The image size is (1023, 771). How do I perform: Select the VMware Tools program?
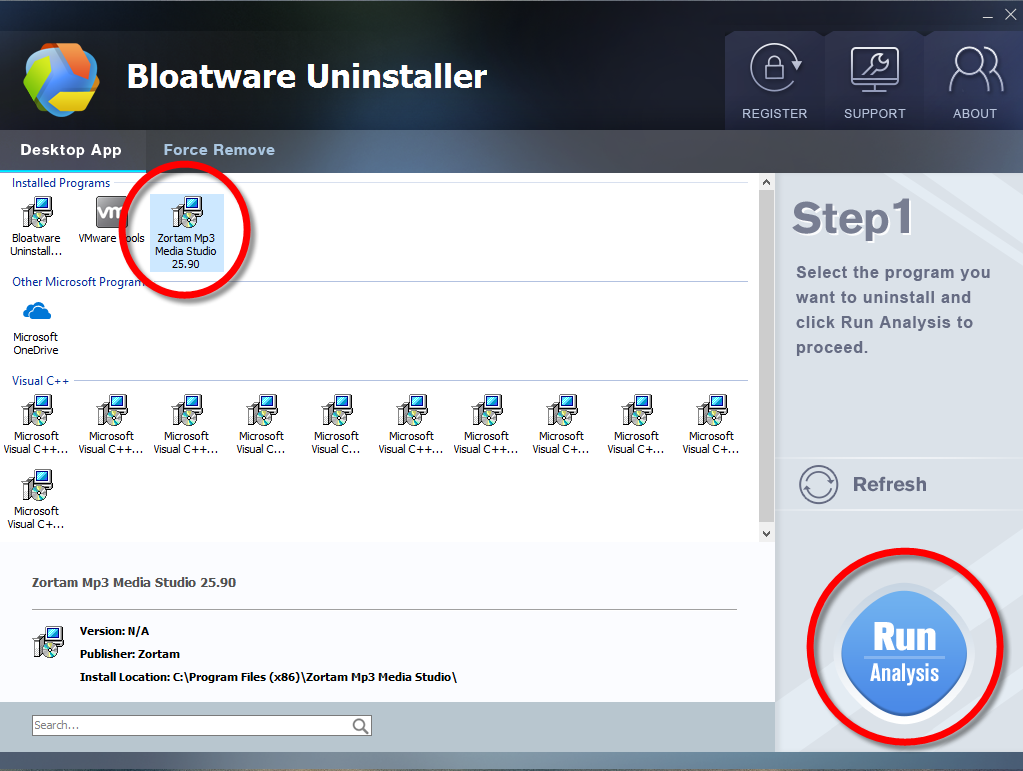click(112, 220)
